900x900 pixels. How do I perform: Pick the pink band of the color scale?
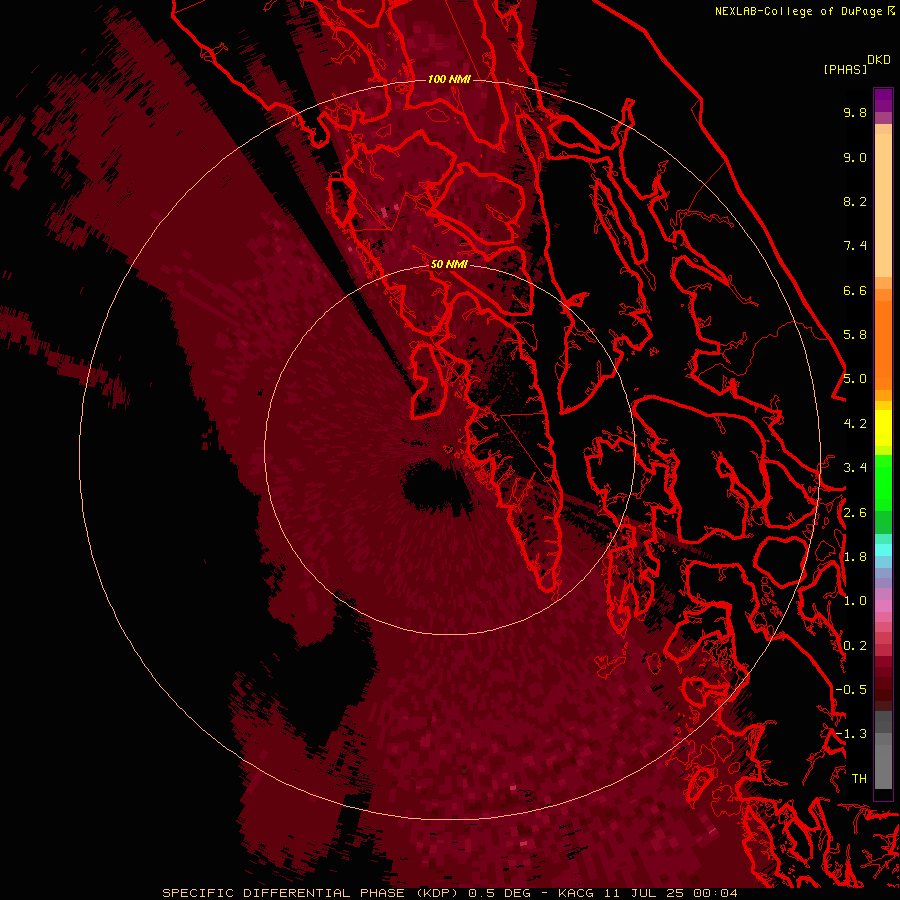(883, 606)
